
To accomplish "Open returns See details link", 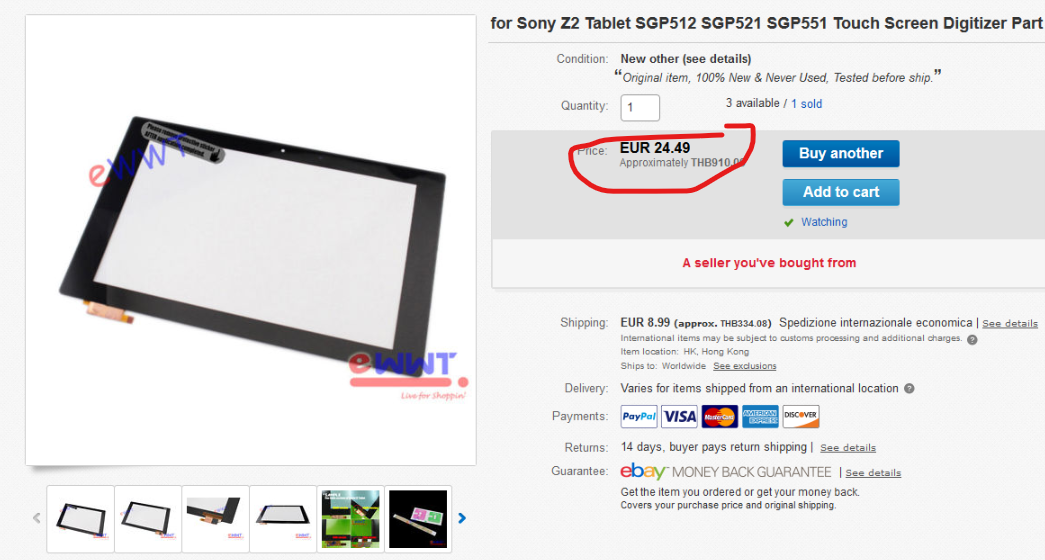I will pos(848,448).
